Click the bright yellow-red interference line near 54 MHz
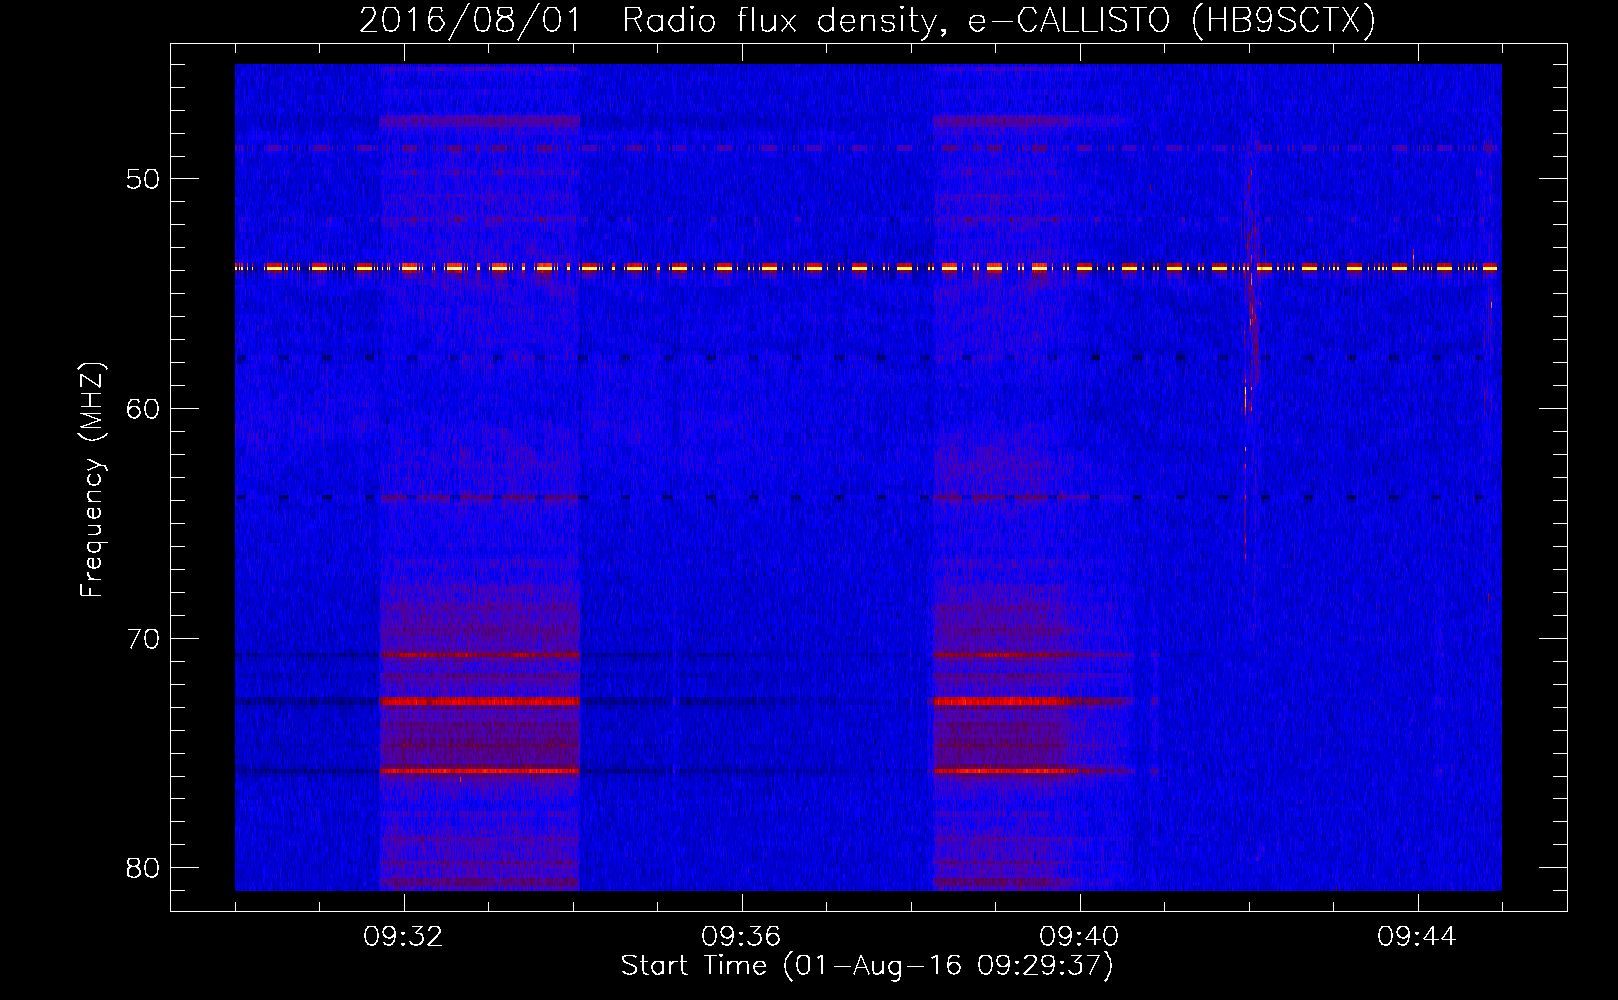Screen dimensions: 1618x1000 click(x=867, y=268)
